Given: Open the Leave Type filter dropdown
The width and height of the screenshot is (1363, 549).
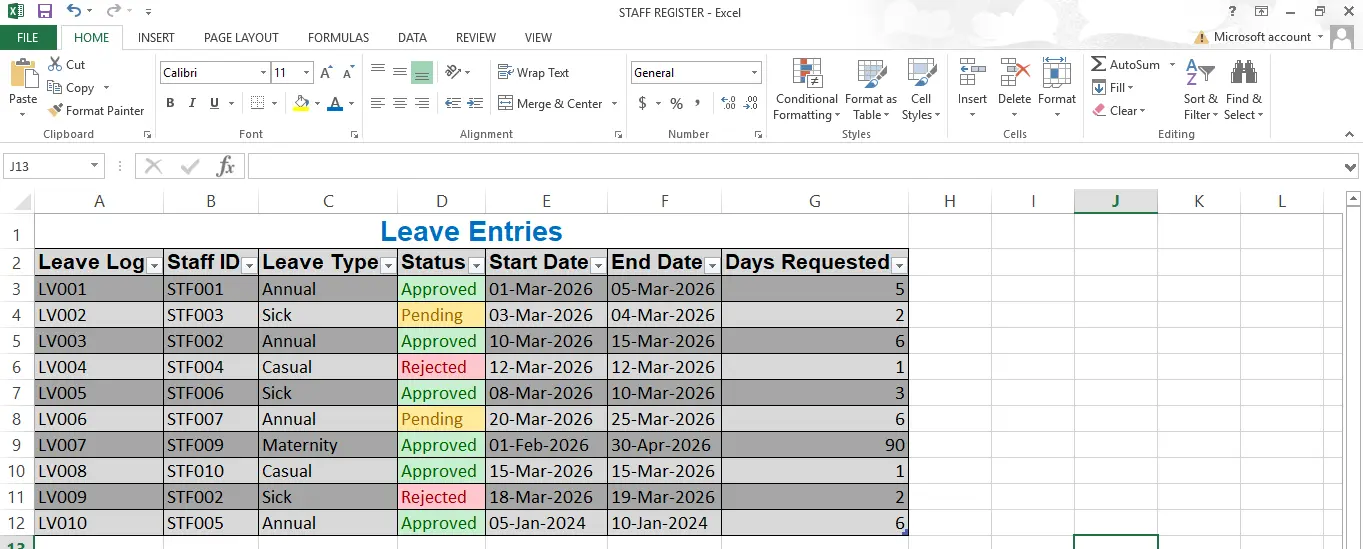Looking at the screenshot, I should (x=388, y=265).
